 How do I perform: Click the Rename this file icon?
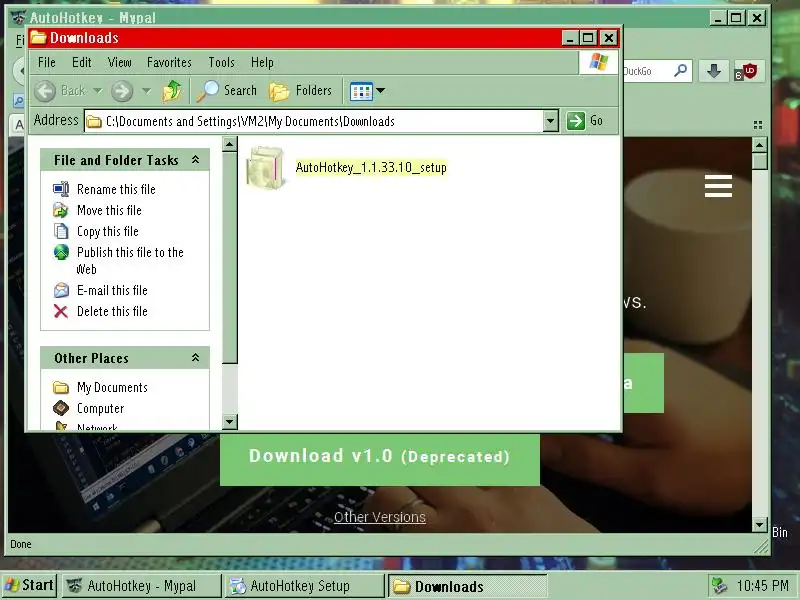(x=61, y=189)
